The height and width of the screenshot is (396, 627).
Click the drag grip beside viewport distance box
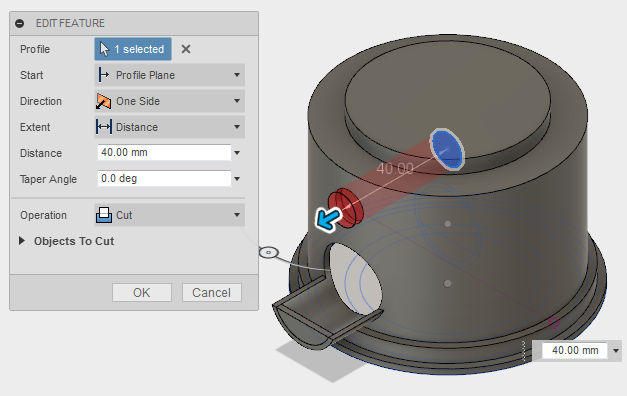pyautogui.click(x=523, y=351)
